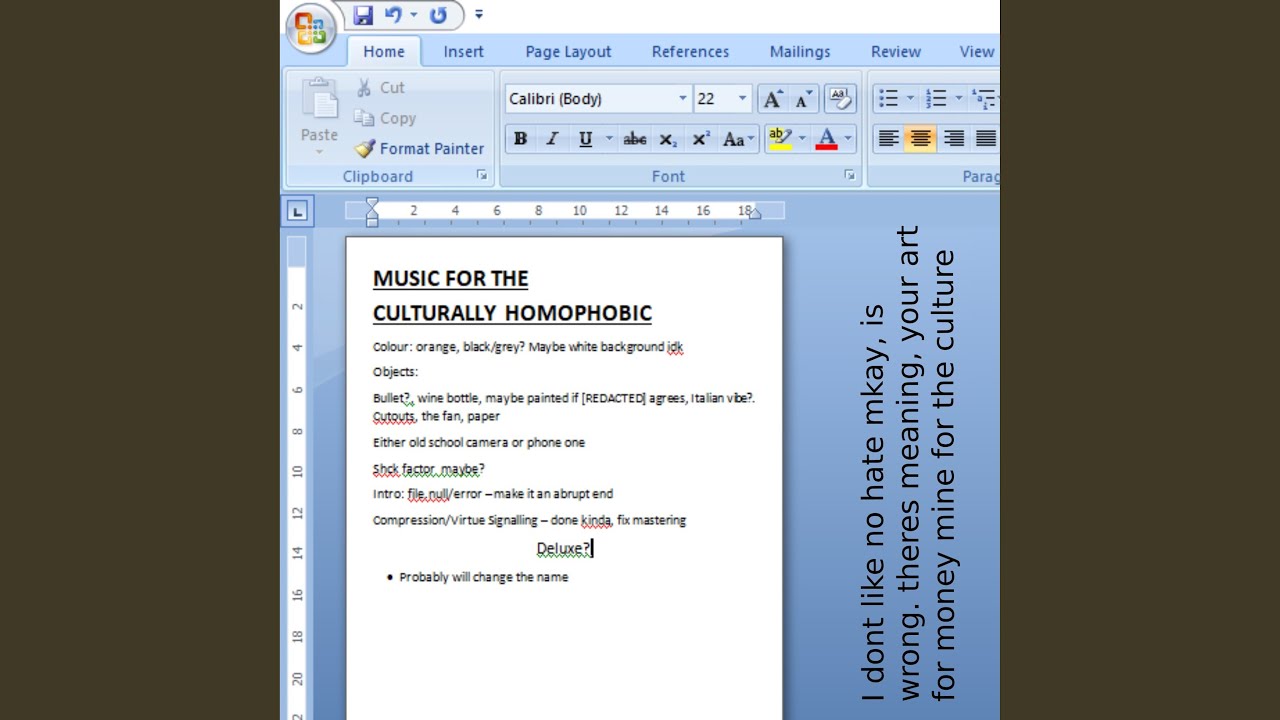Grow the font size

772,99
